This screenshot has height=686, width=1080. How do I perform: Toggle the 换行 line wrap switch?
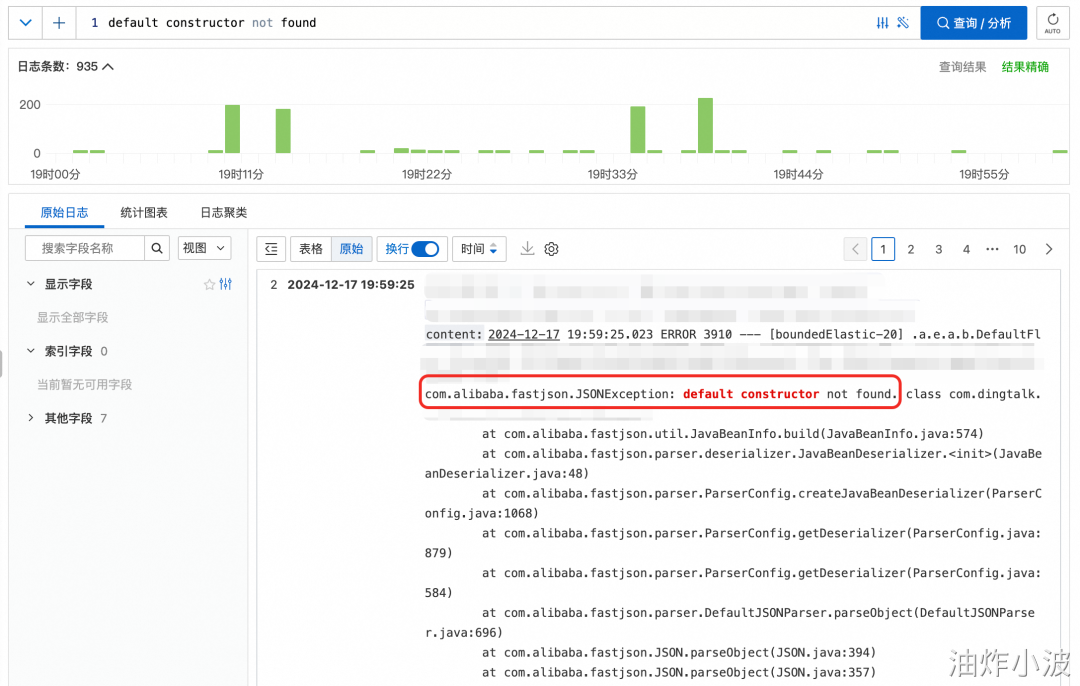coord(426,249)
